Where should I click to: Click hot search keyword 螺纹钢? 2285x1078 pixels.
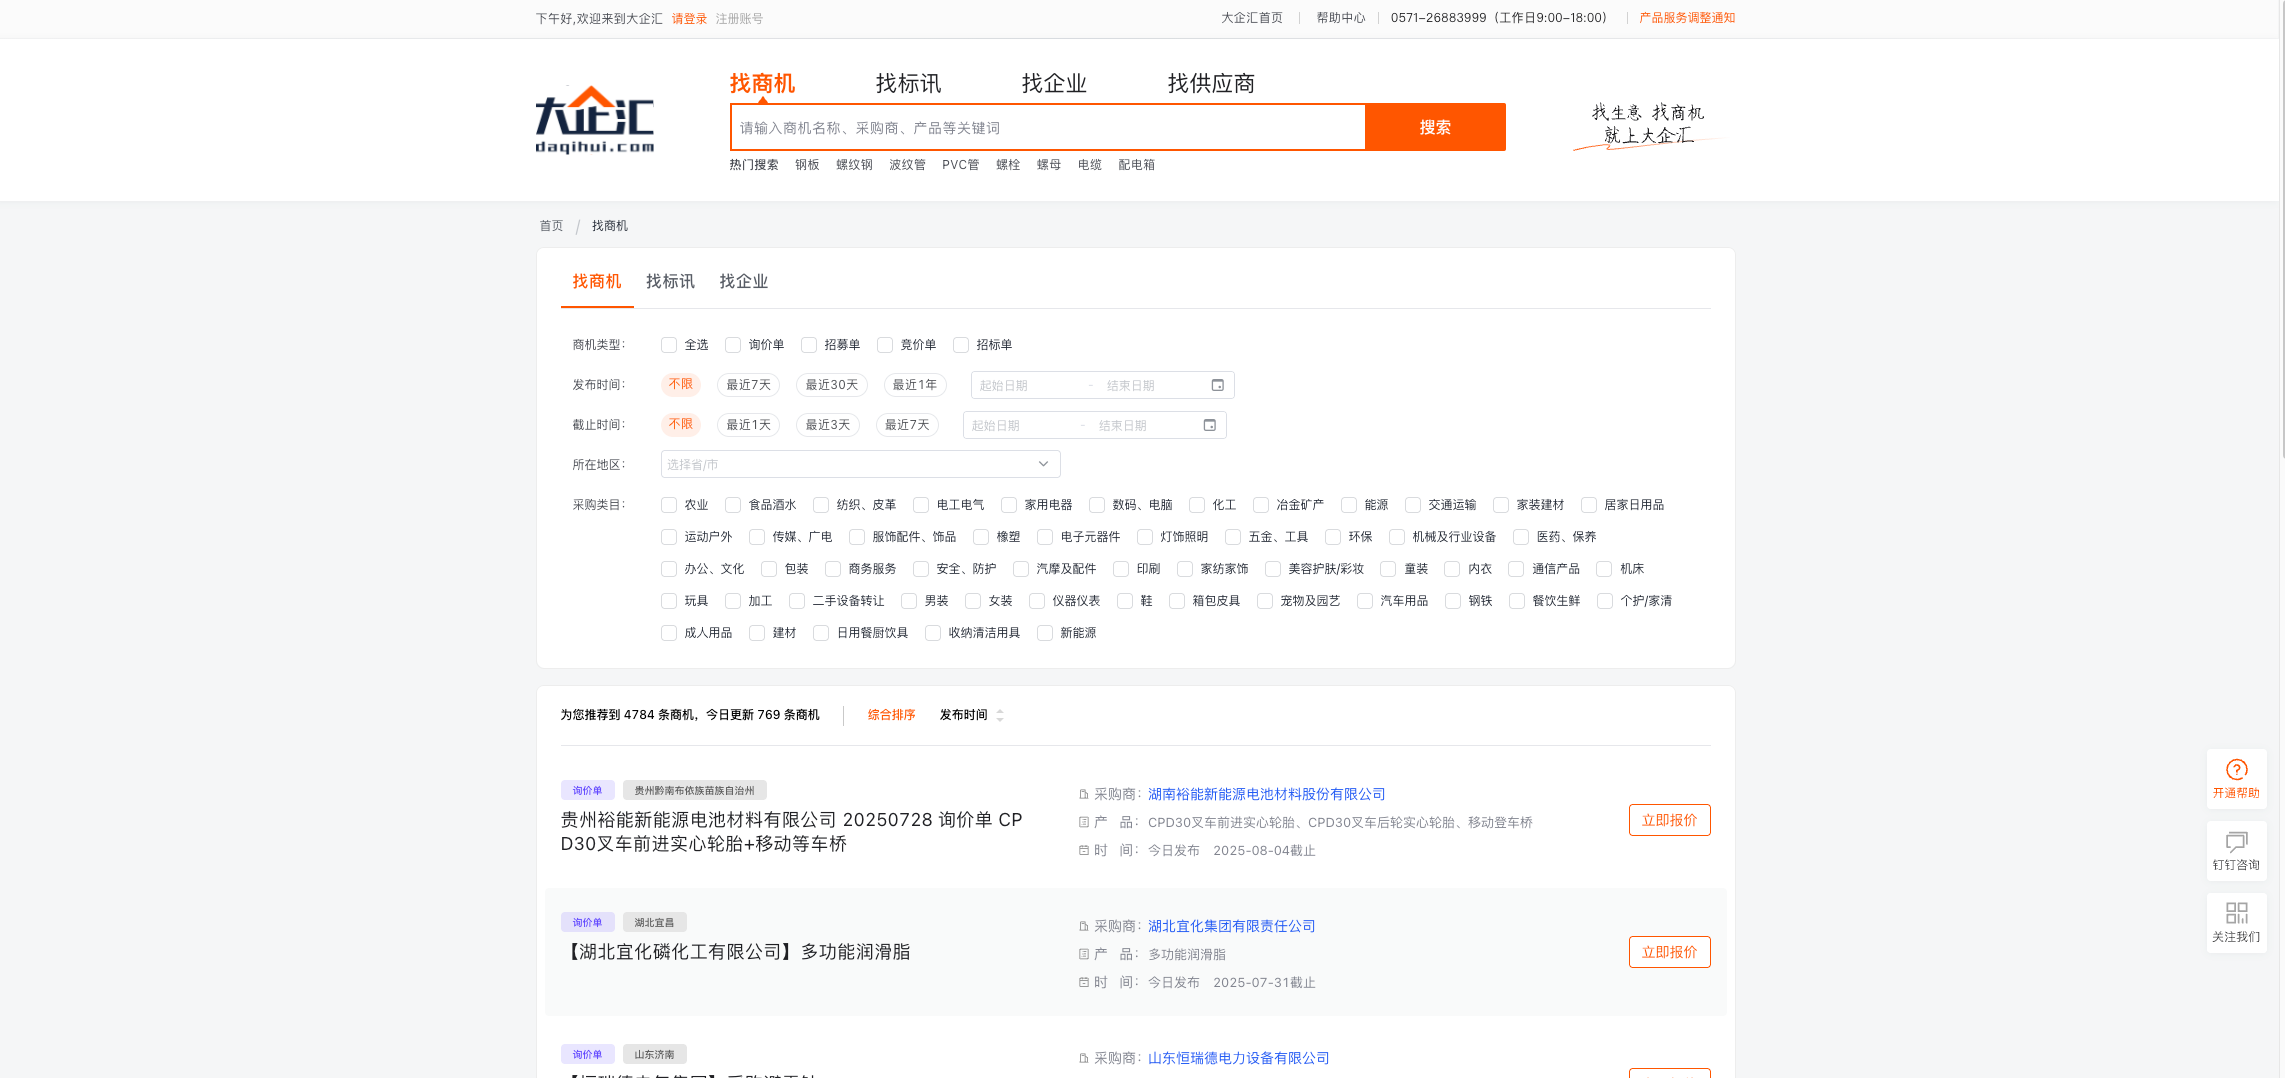[x=854, y=165]
